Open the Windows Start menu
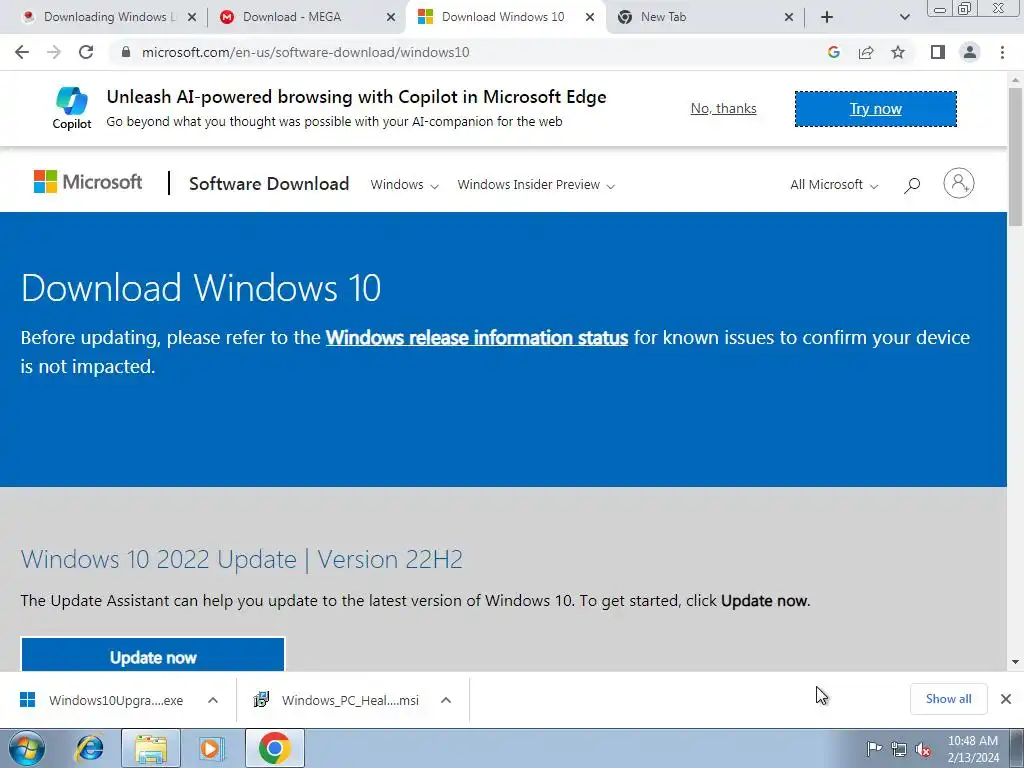The image size is (1024, 768). (x=26, y=748)
